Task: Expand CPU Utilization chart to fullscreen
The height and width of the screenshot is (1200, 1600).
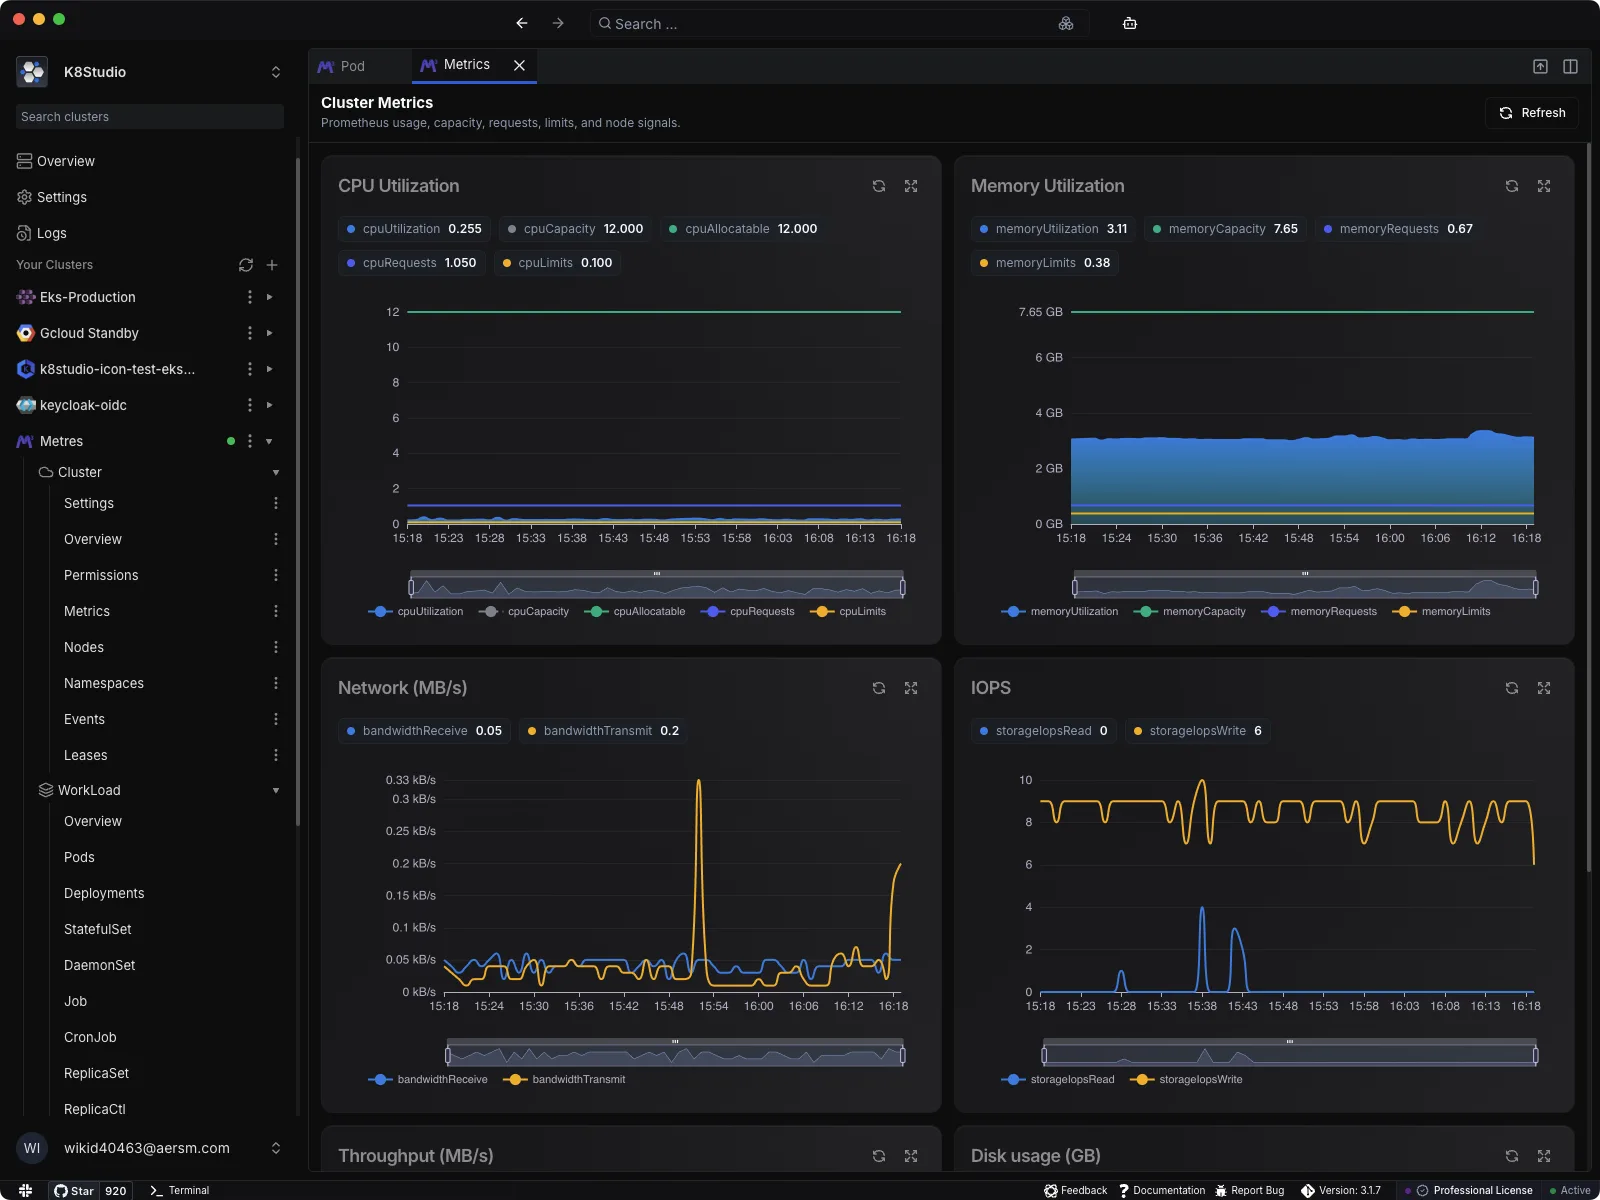Action: click(x=911, y=186)
